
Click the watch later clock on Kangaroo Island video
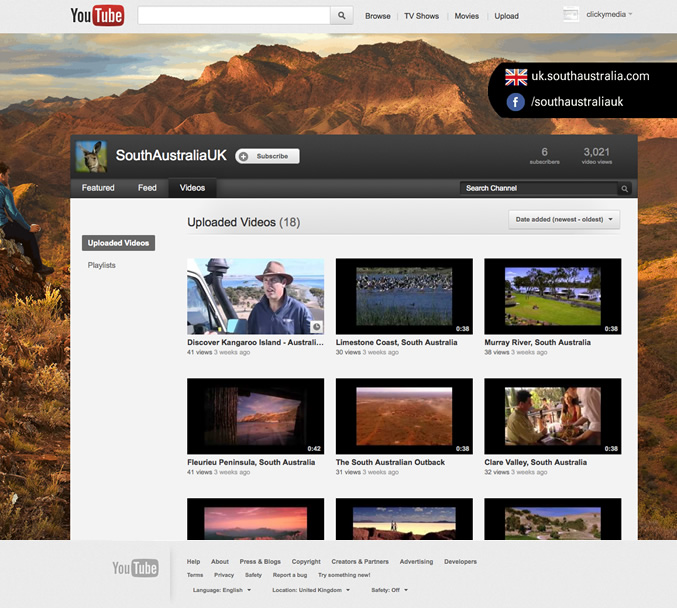coord(316,327)
